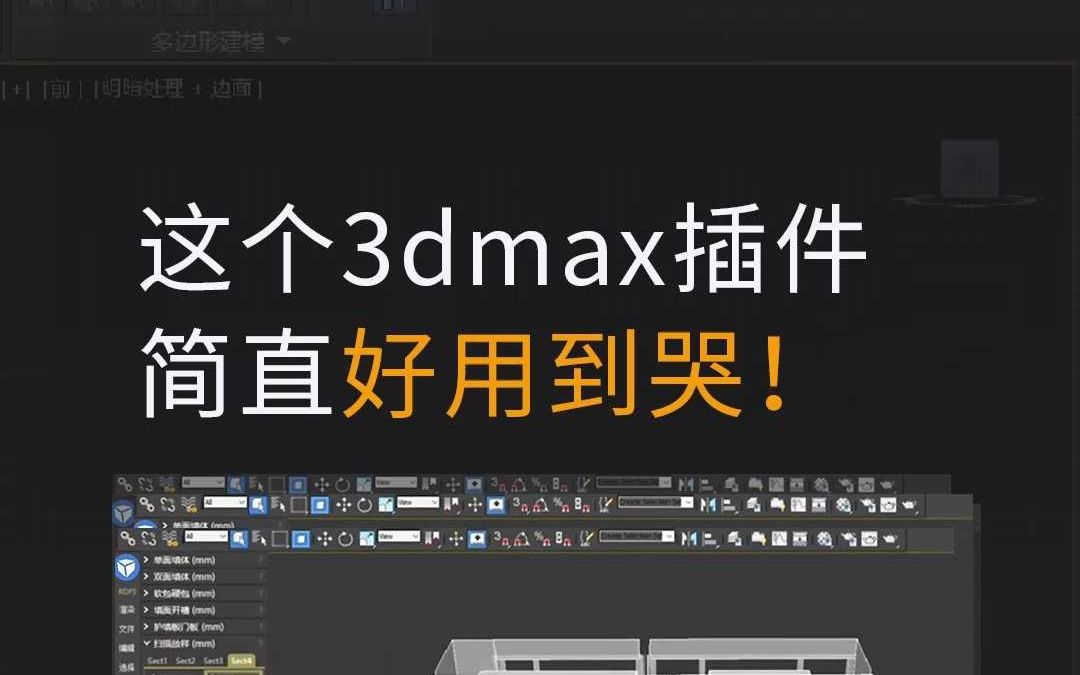Open View coordinate system dropdown in front toolbar
This screenshot has height=675, width=1080.
click(x=399, y=537)
